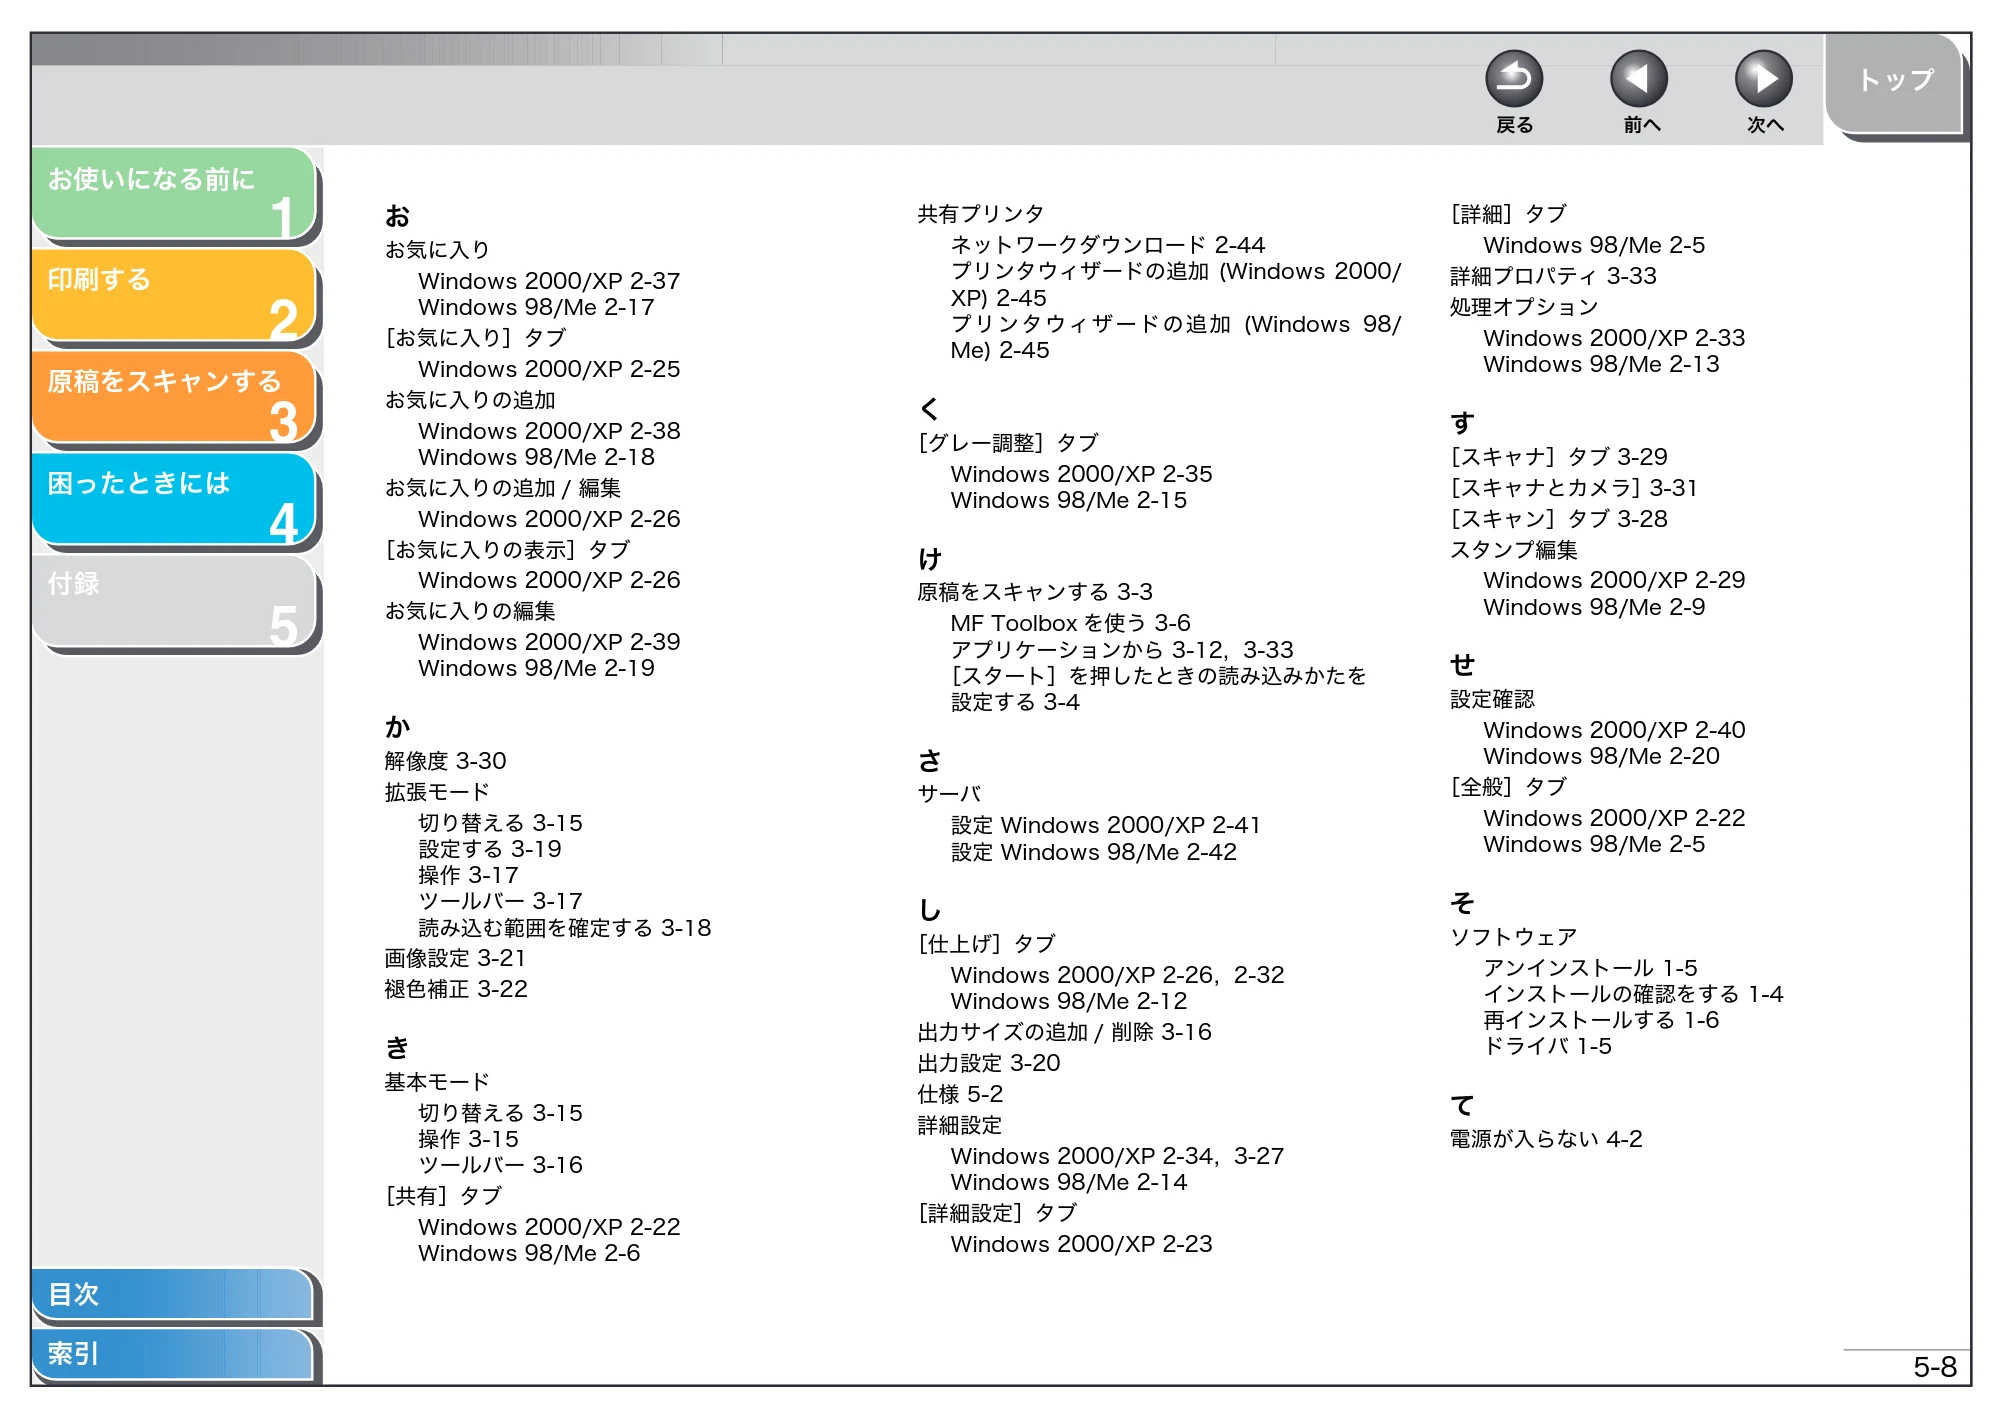Click the 次へ (next page) arrow icon
This screenshot has height=1415, width=2000.
tap(1763, 79)
